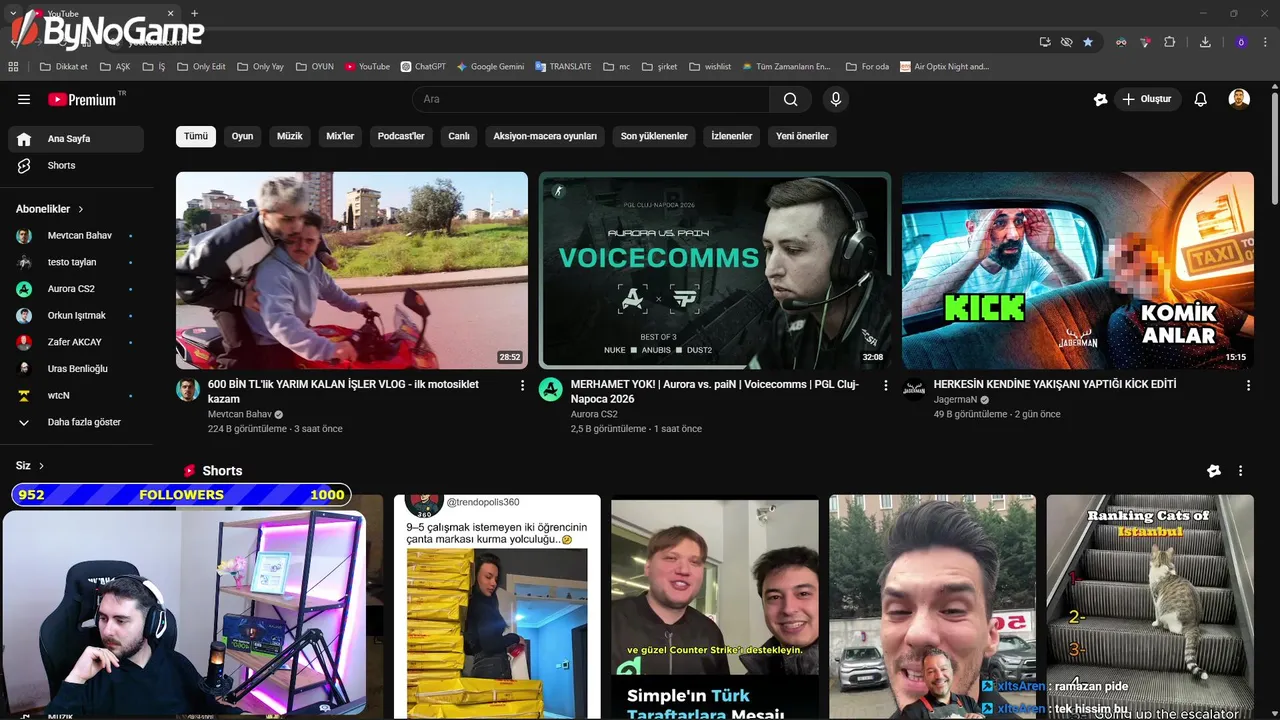Viewport: 1280px width, 720px height.
Task: Open Uras Benlioğlu subscription channel
Action: tap(76, 369)
